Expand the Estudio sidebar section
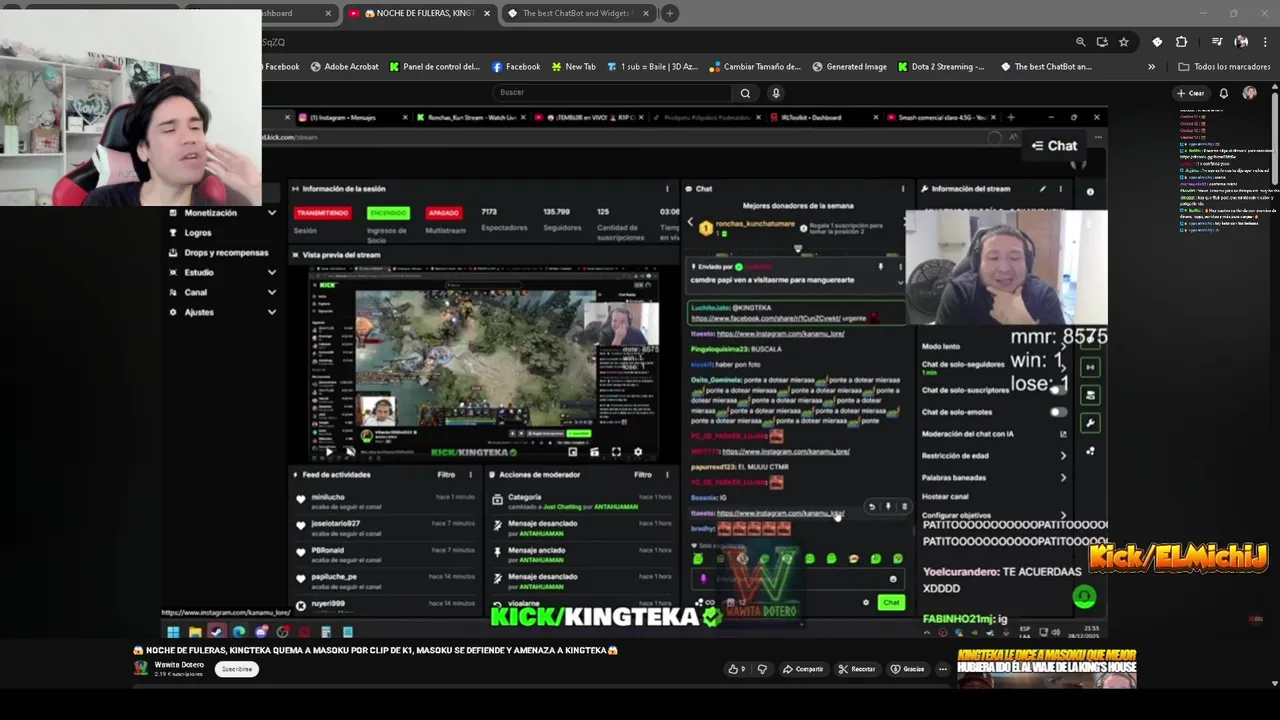The width and height of the screenshot is (1280, 720). (272, 272)
